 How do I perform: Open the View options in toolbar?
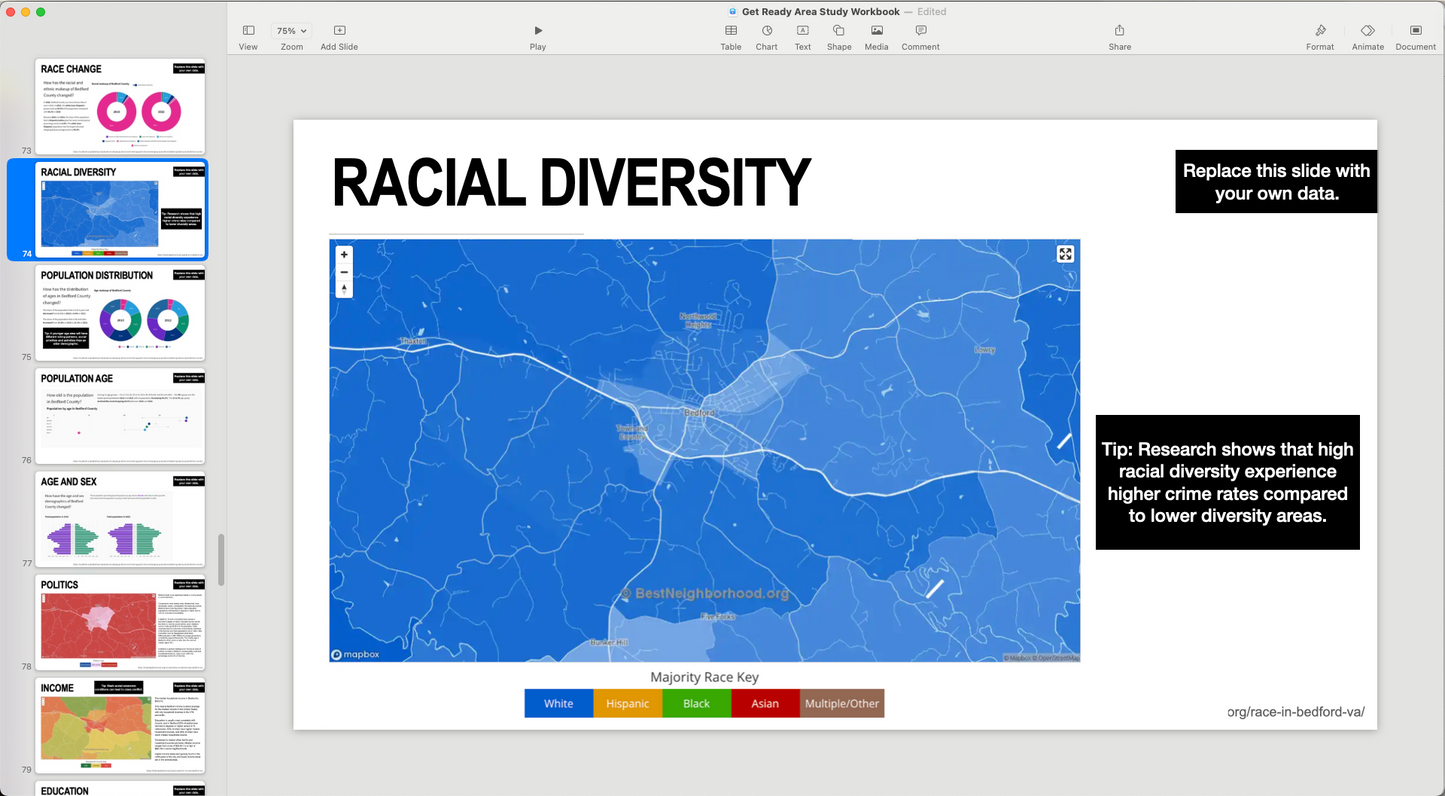248,37
